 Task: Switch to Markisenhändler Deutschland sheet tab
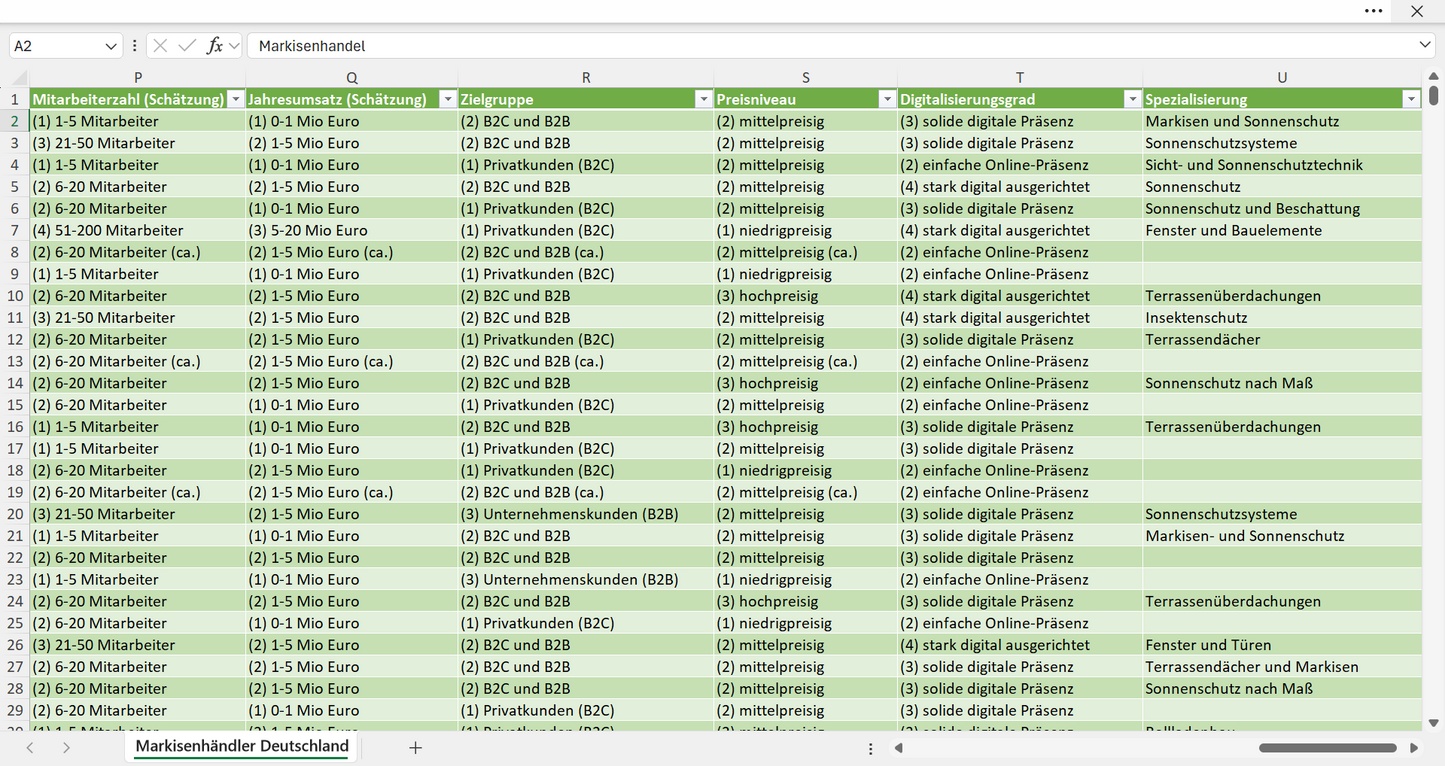(x=242, y=746)
